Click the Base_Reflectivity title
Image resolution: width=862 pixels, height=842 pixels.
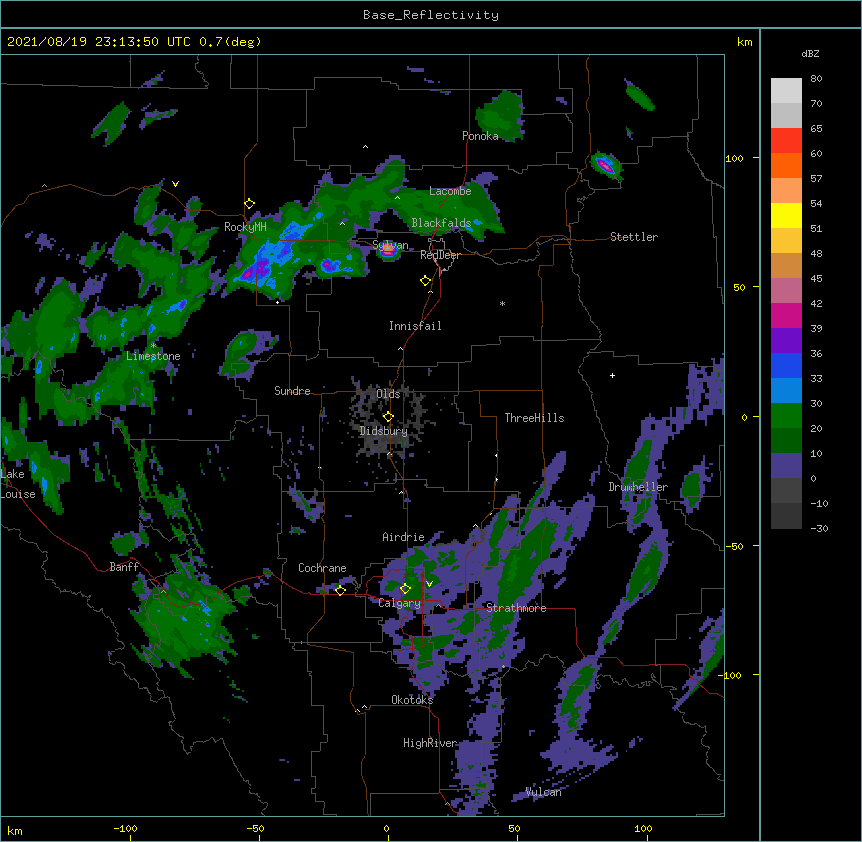(431, 15)
